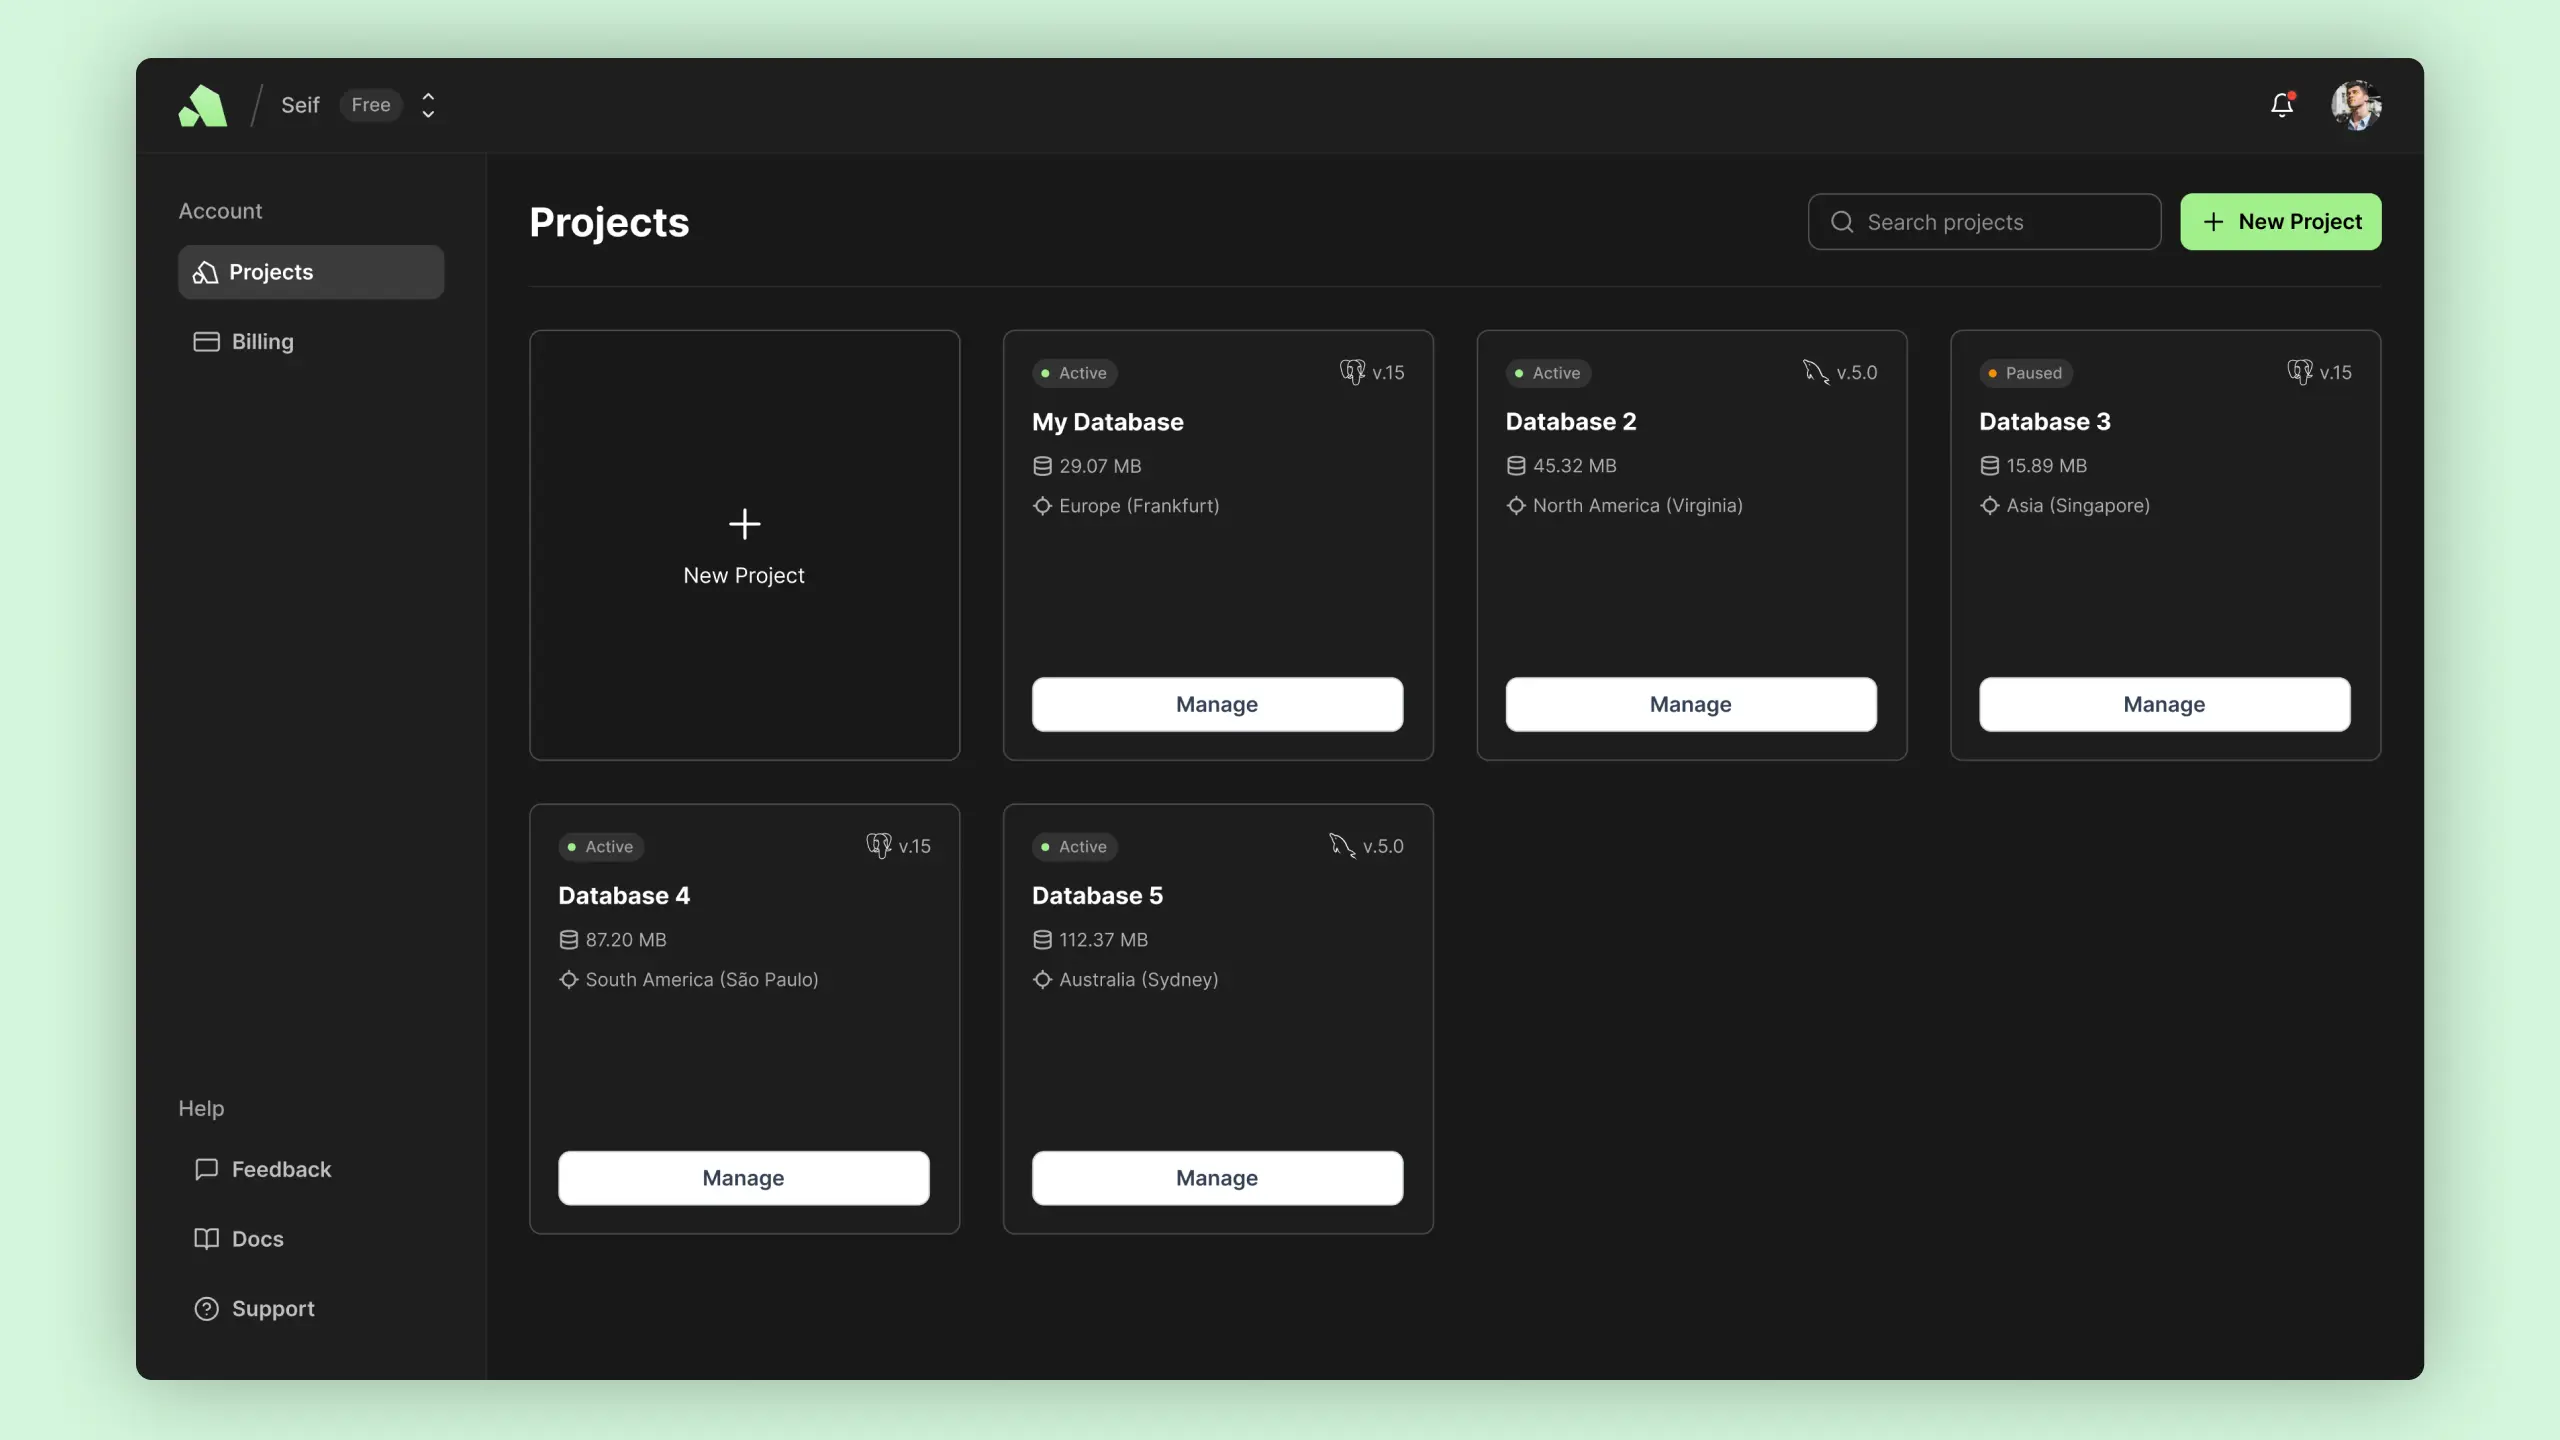Image resolution: width=2560 pixels, height=1440 pixels.
Task: Click the storage icon on Database 4
Action: click(569, 939)
